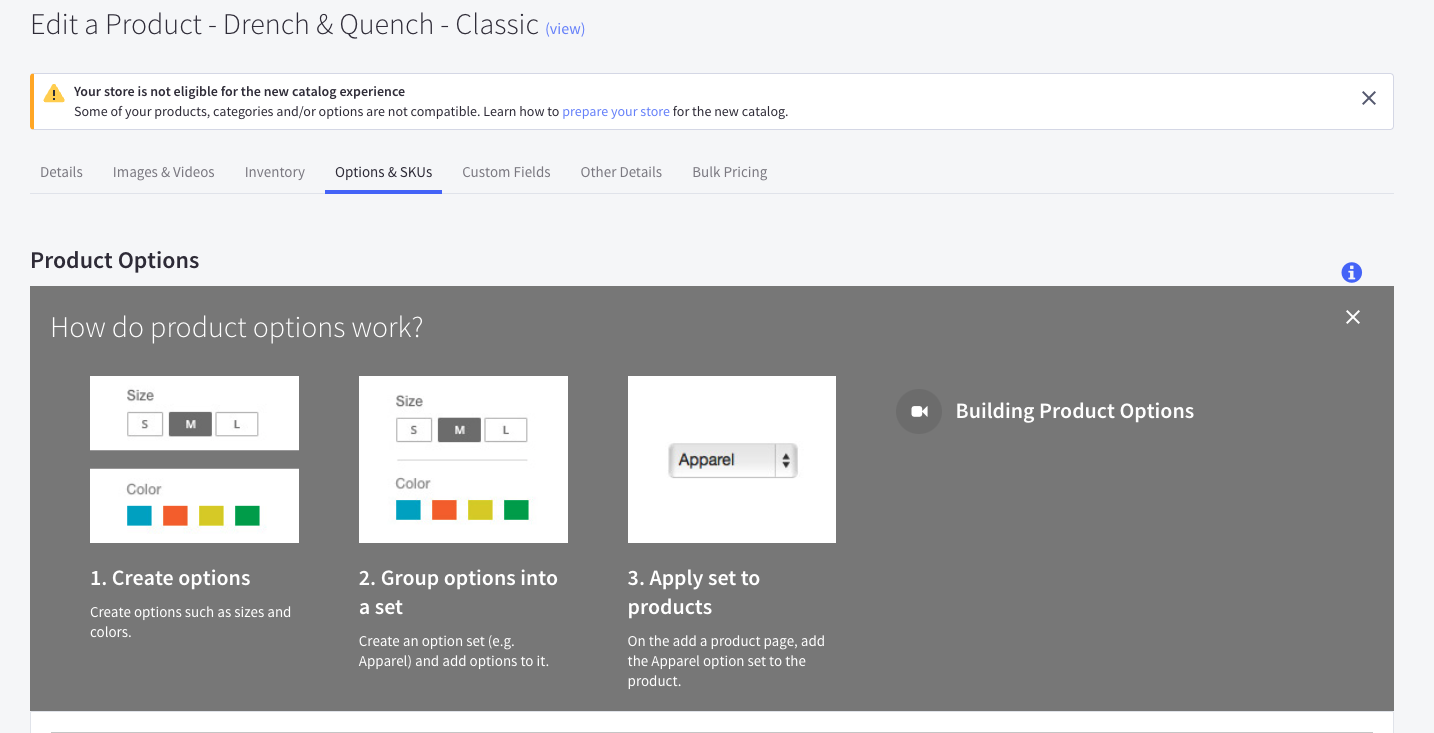Image resolution: width=1434 pixels, height=733 pixels.
Task: Click the (view) link beside product title
Action: (565, 29)
